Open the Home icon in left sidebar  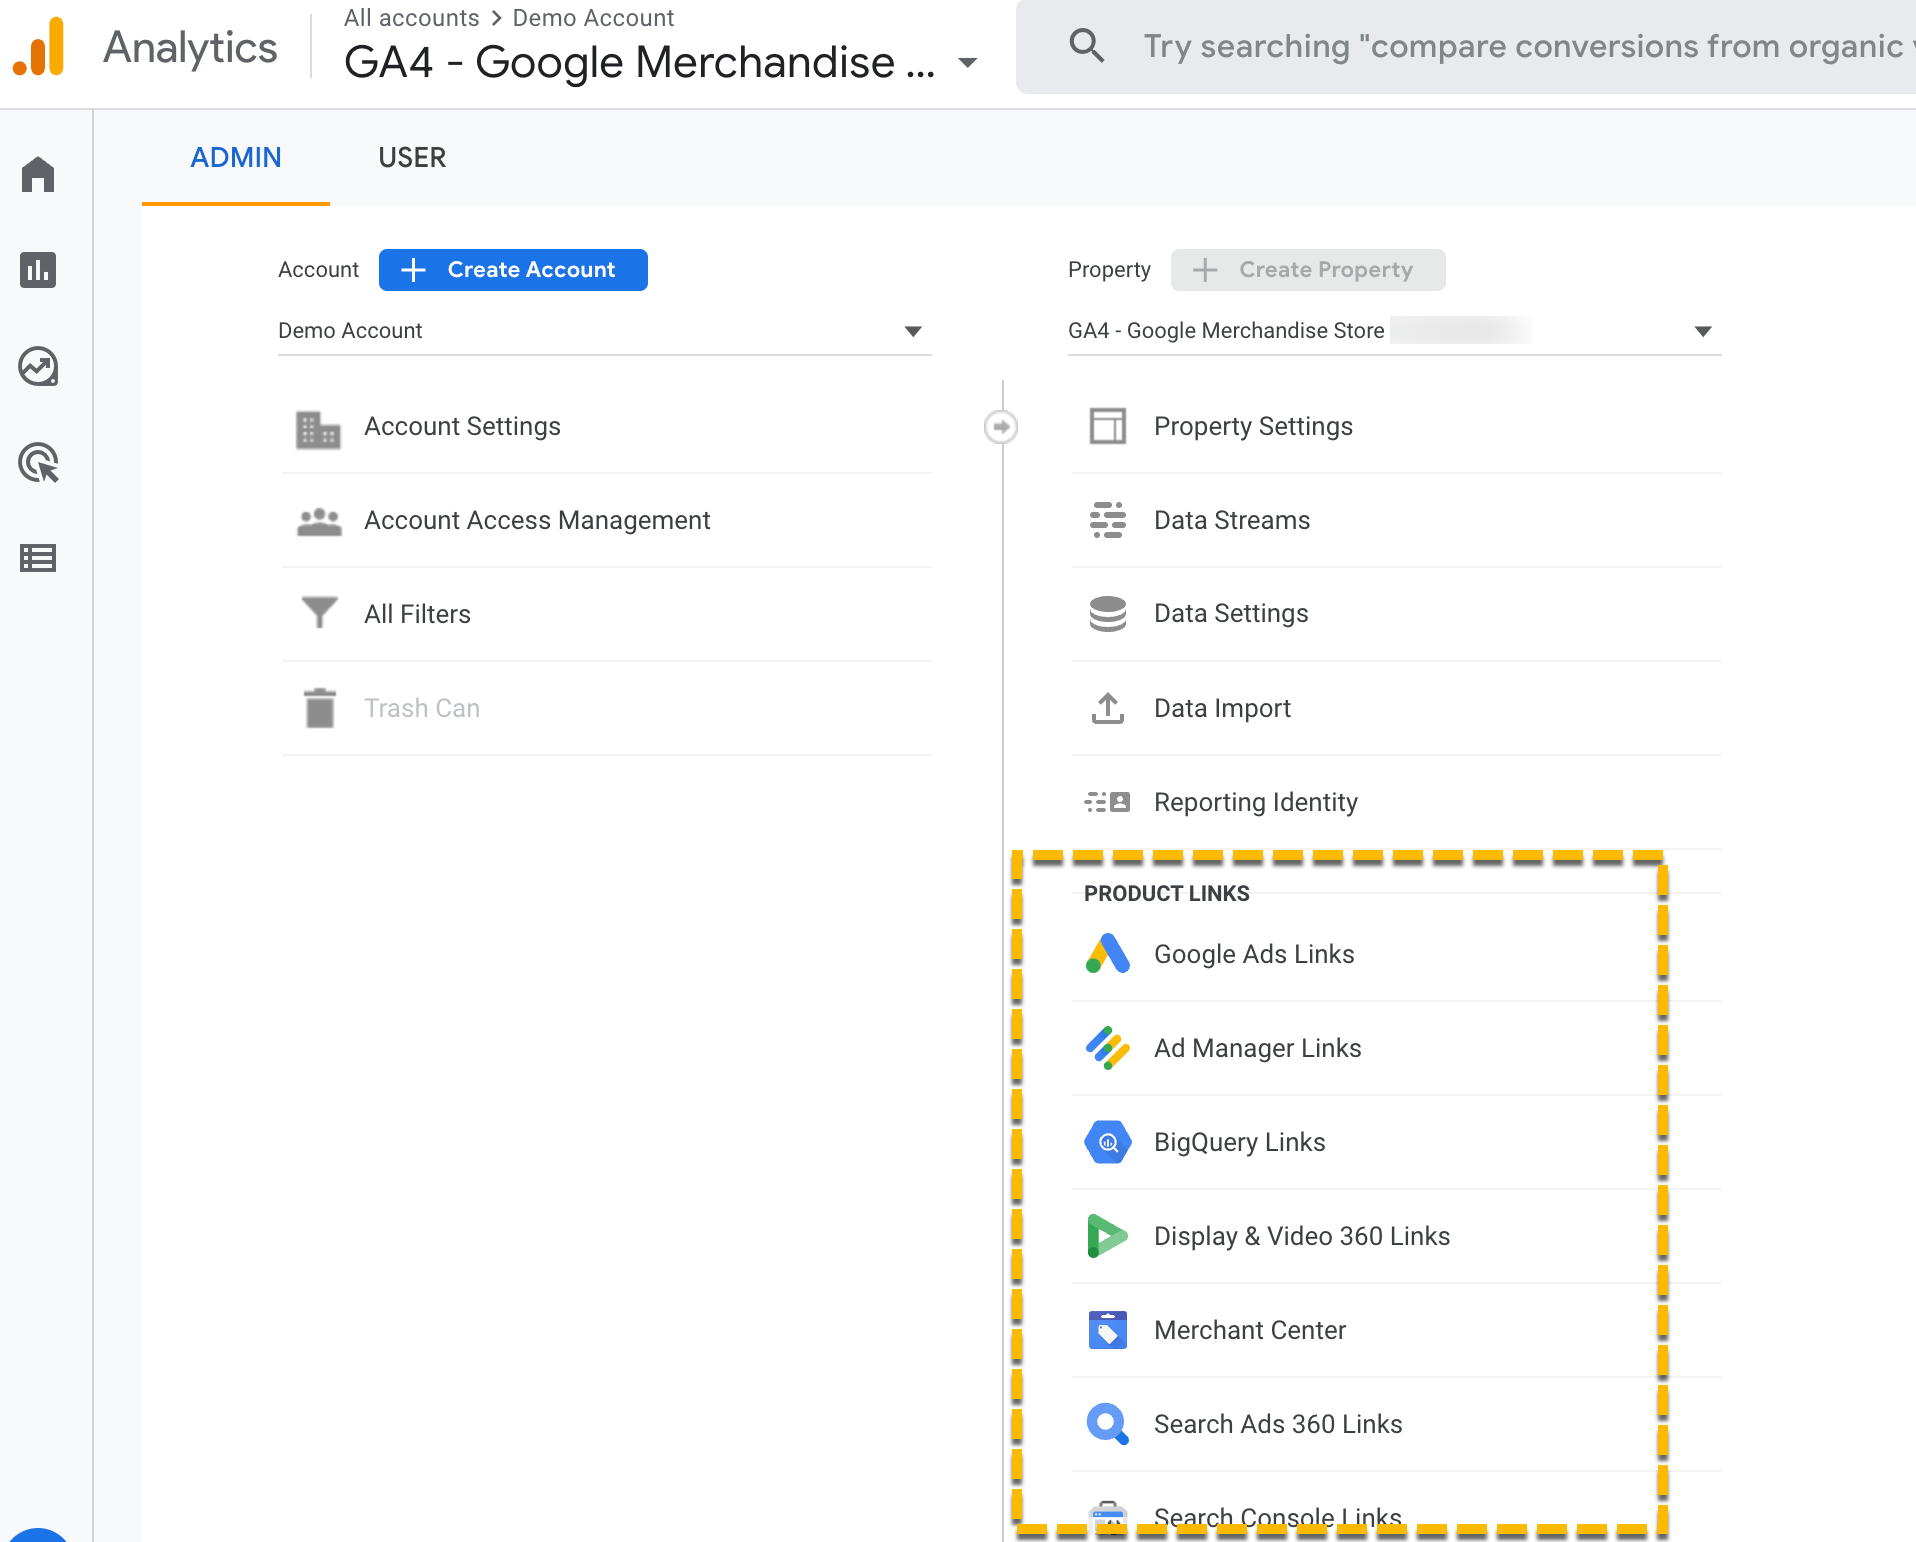click(38, 175)
